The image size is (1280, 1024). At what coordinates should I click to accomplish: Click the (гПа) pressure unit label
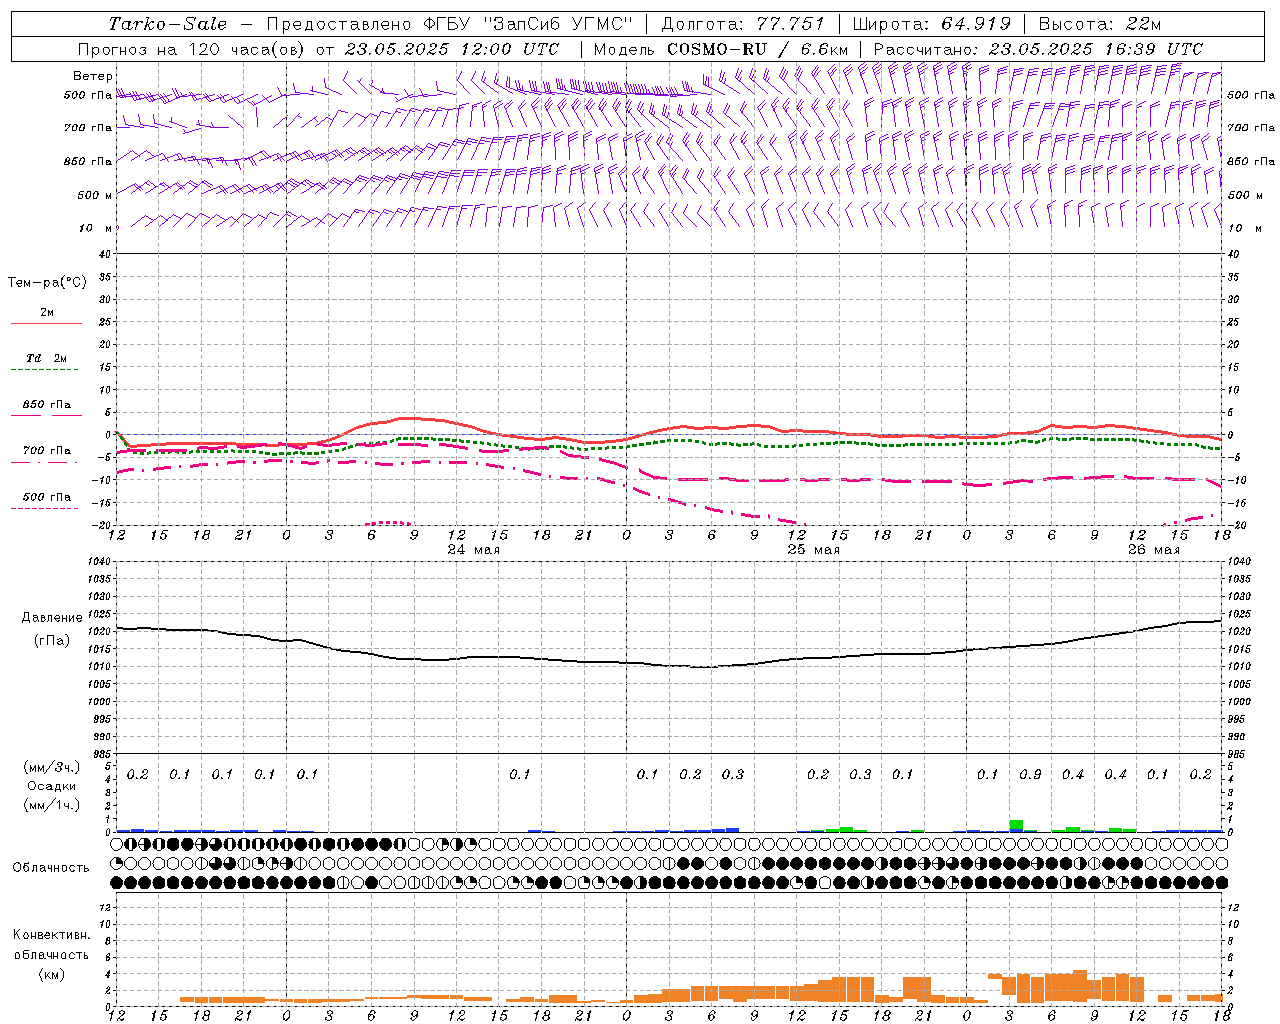51,640
